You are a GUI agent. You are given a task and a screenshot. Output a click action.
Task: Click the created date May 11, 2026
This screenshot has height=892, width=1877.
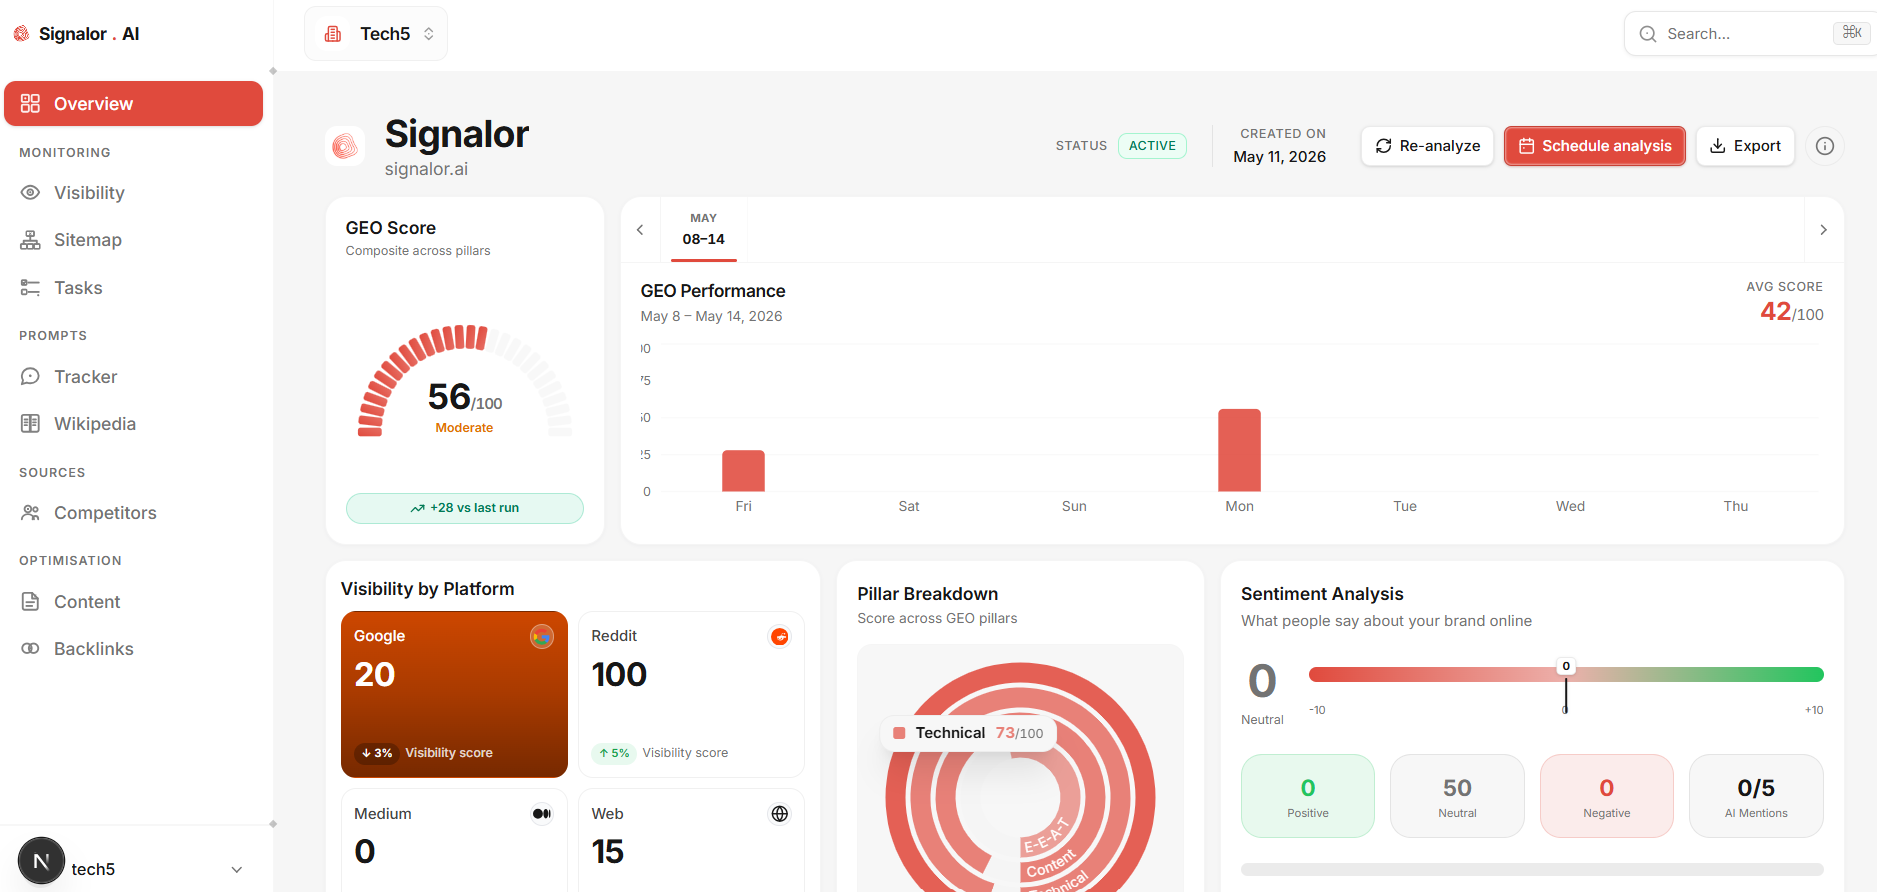[x=1280, y=157]
